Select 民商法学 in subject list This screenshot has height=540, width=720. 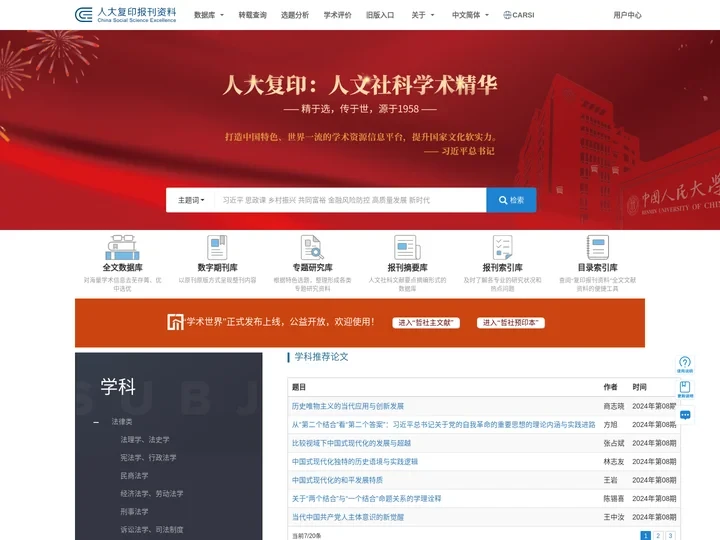(134, 476)
